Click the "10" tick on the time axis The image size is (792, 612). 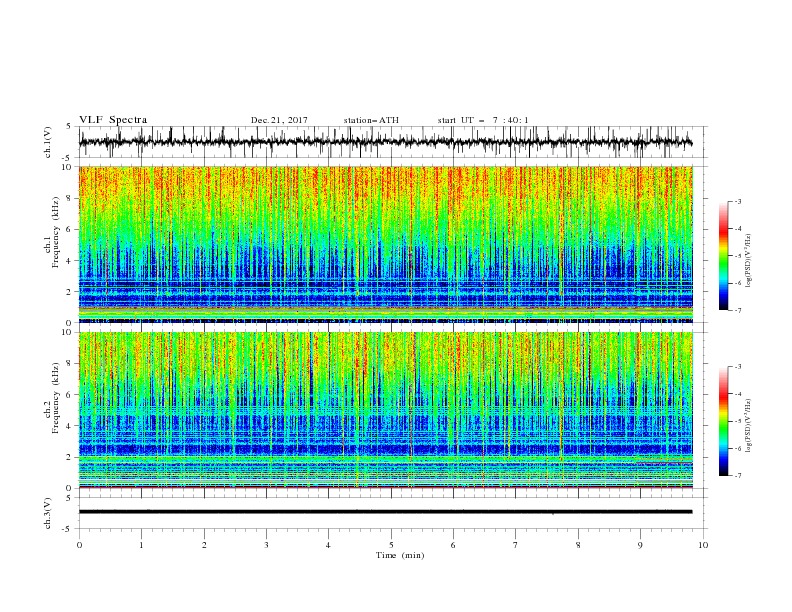703,545
